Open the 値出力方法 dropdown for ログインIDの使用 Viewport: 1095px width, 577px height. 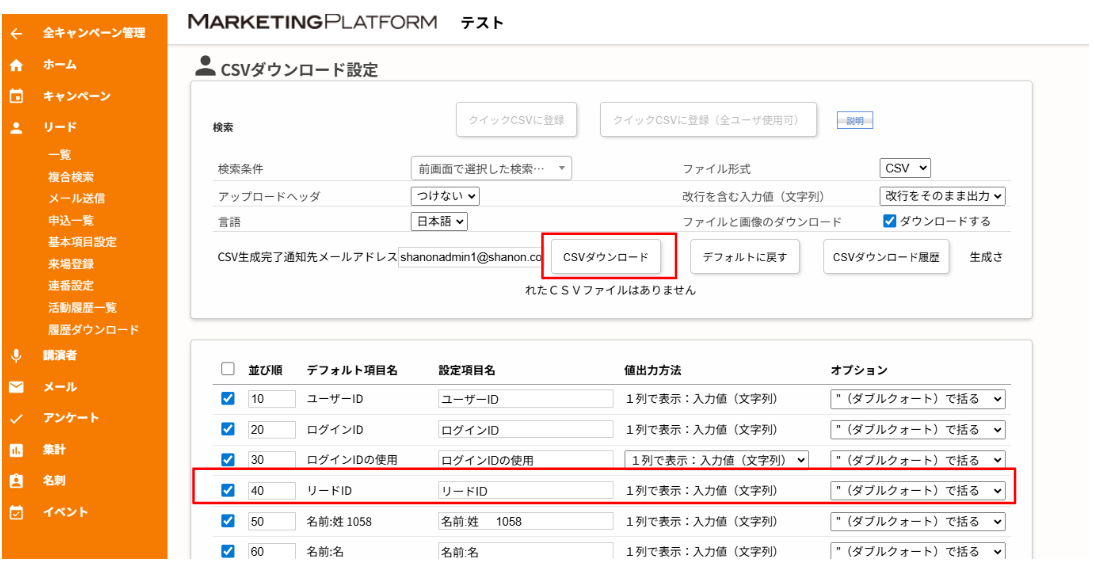click(716, 460)
